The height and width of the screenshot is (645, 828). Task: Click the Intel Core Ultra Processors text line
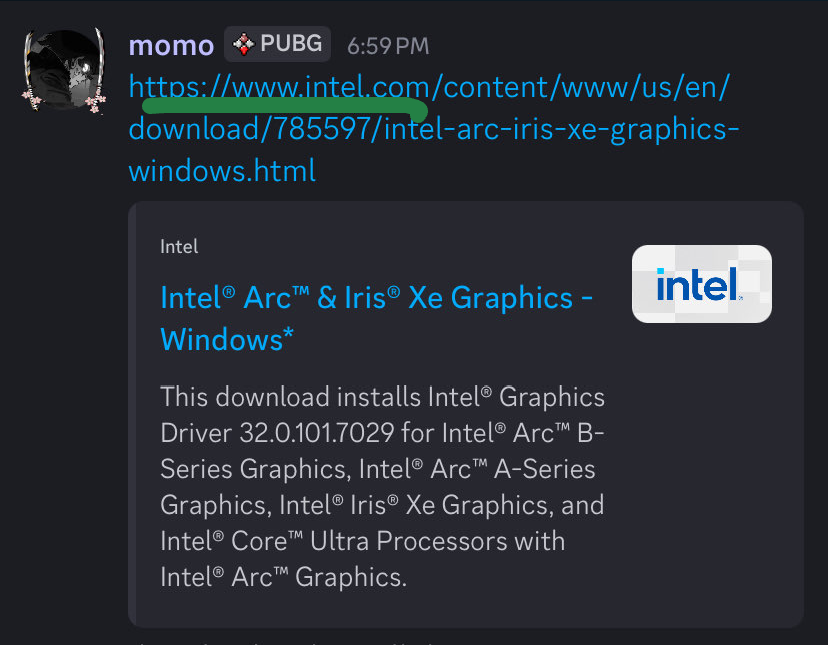click(362, 541)
